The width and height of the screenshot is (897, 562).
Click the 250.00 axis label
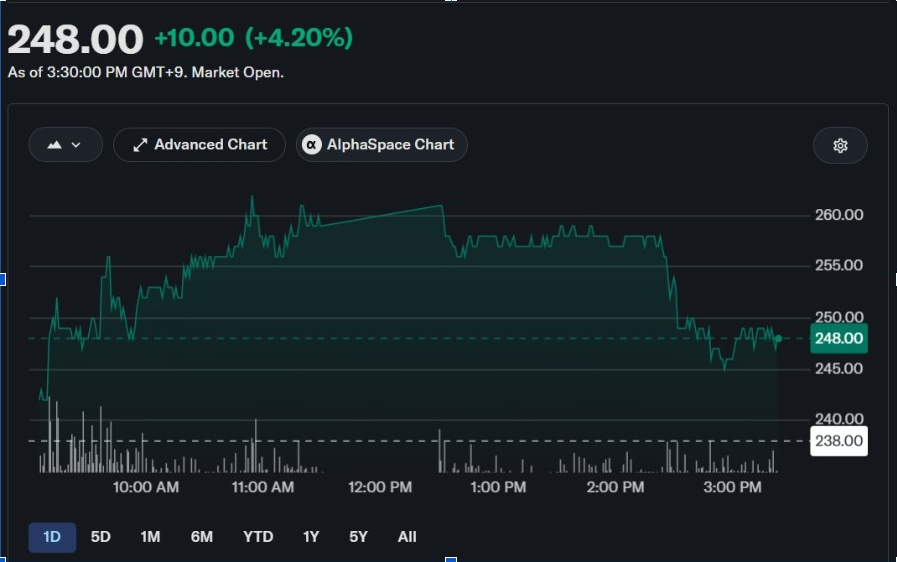click(x=839, y=317)
